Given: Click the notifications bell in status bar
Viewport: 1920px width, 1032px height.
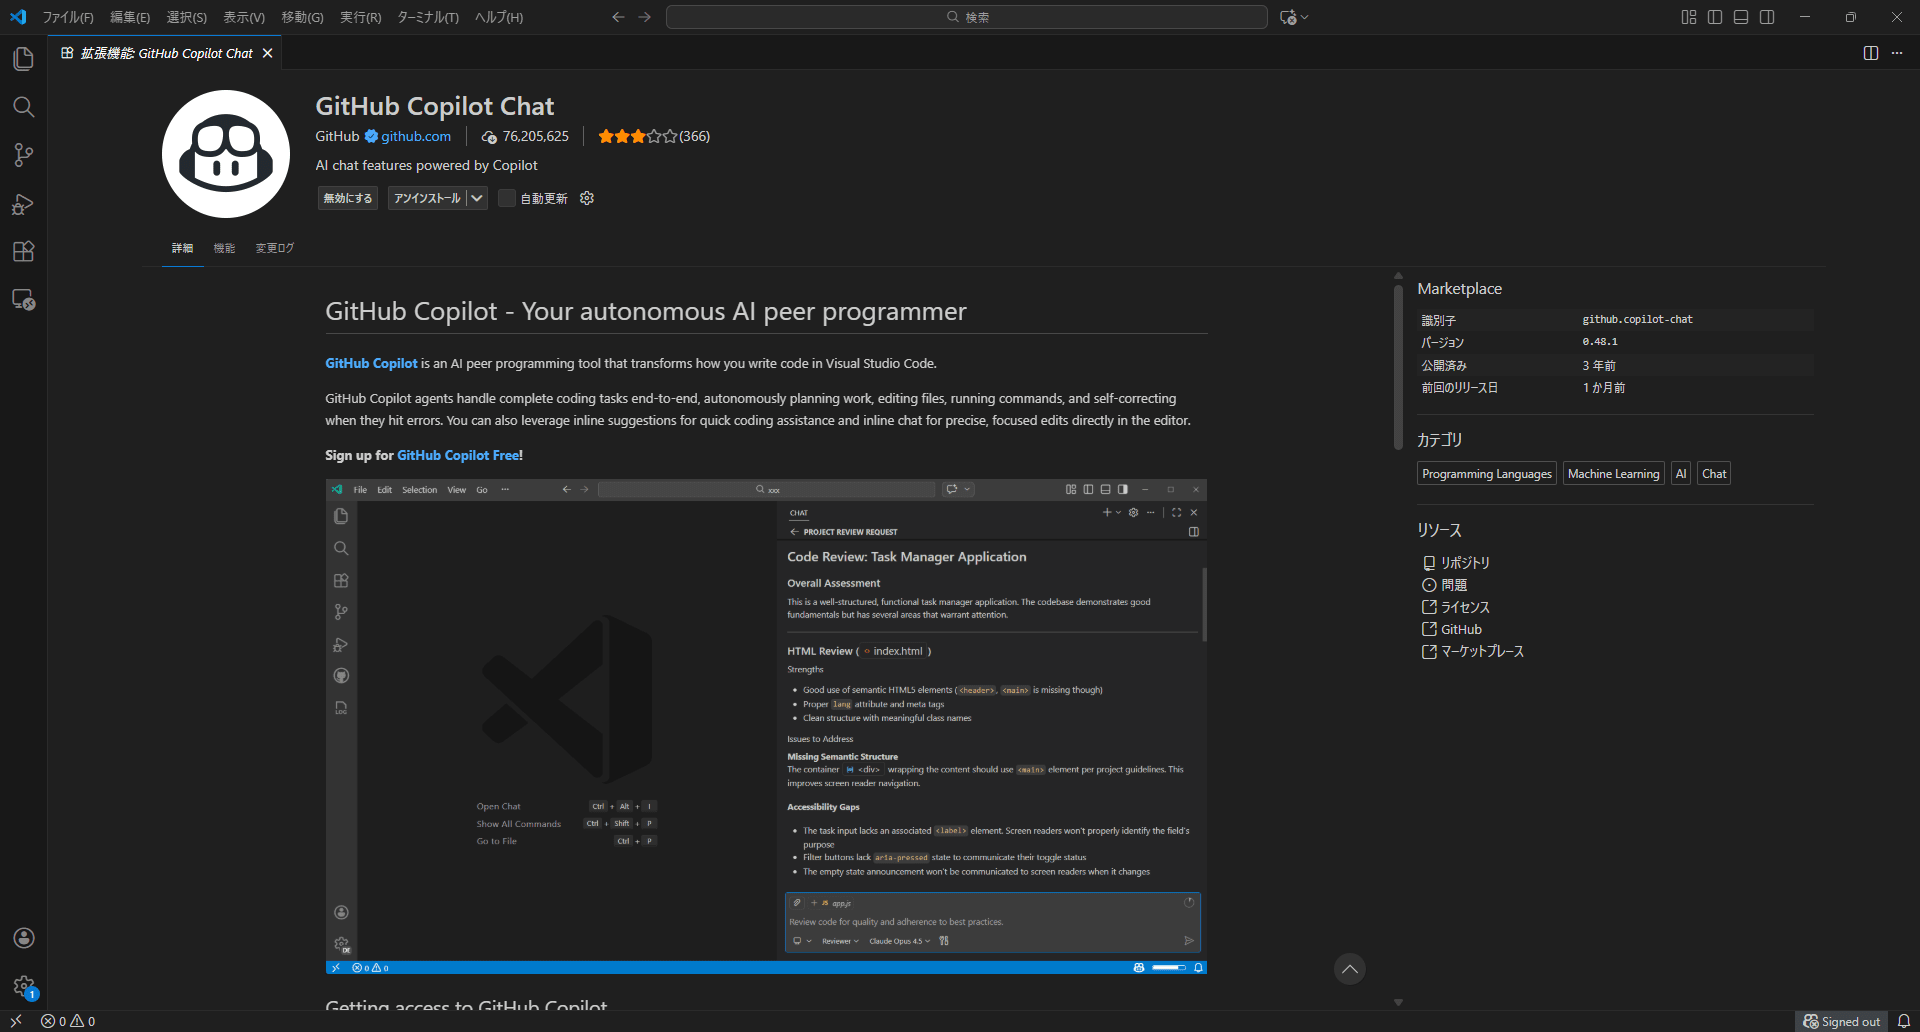Looking at the screenshot, I should click(x=1904, y=1021).
